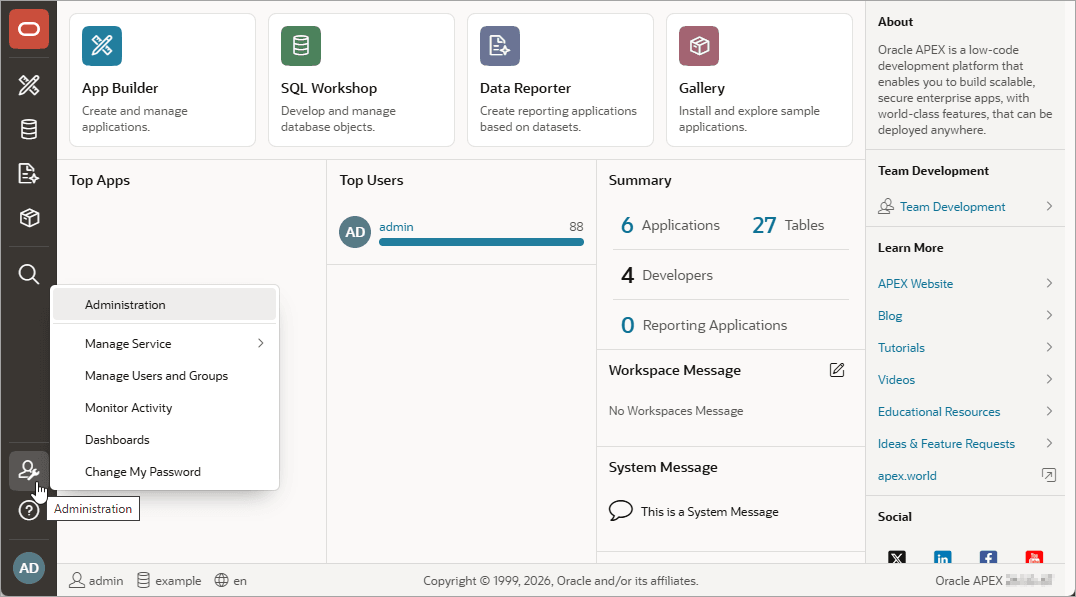
Task: Choose Manage Users and Groups
Action: pyautogui.click(x=165, y=376)
